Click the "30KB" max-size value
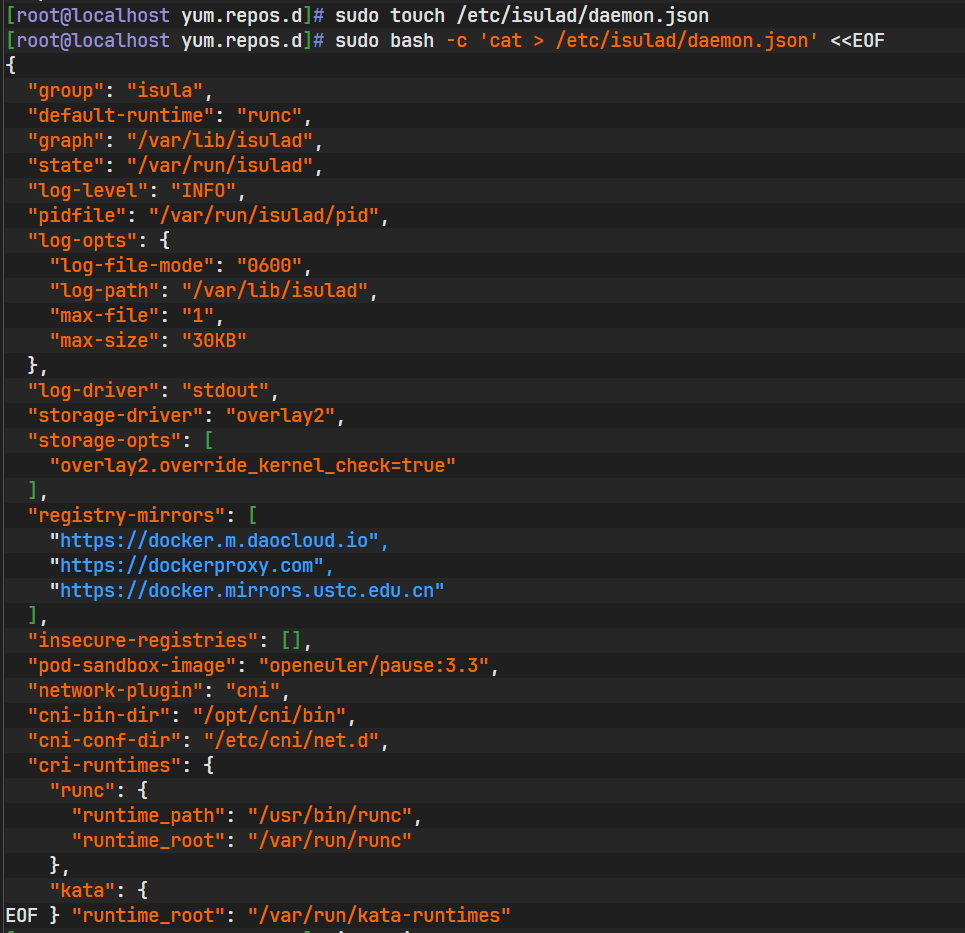This screenshot has height=933, width=965. point(214,340)
